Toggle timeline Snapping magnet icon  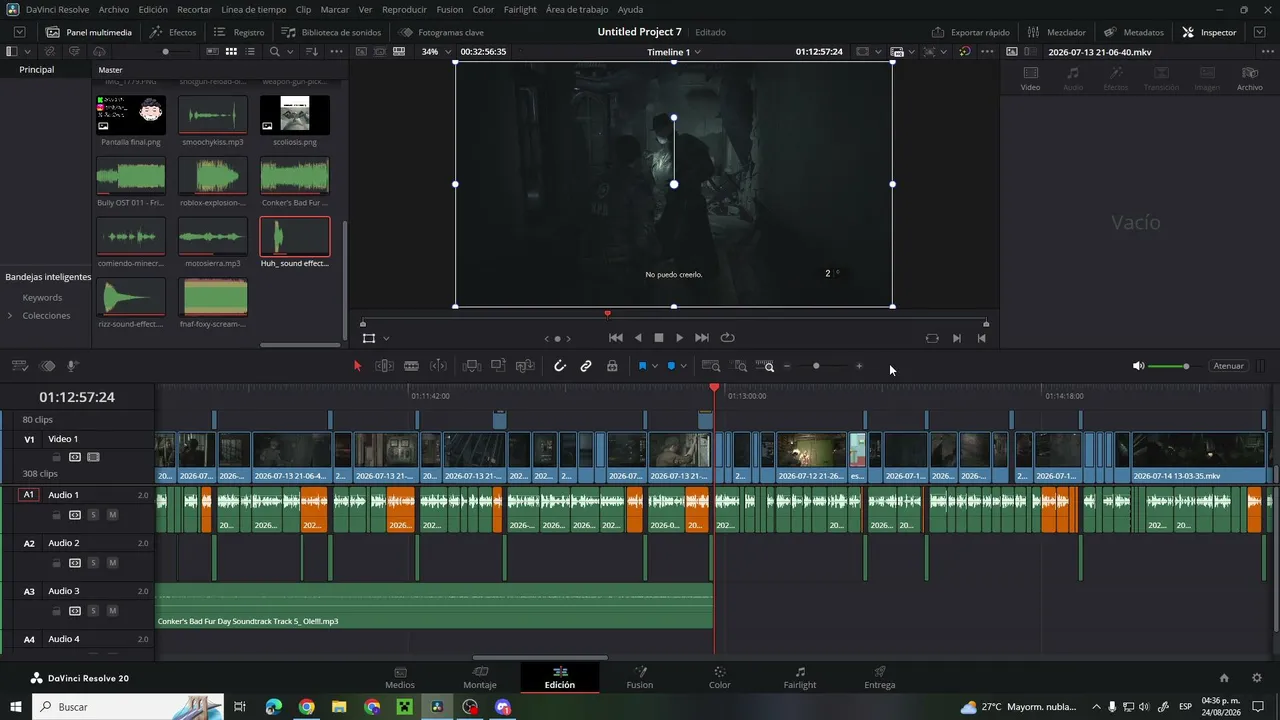tap(560, 366)
